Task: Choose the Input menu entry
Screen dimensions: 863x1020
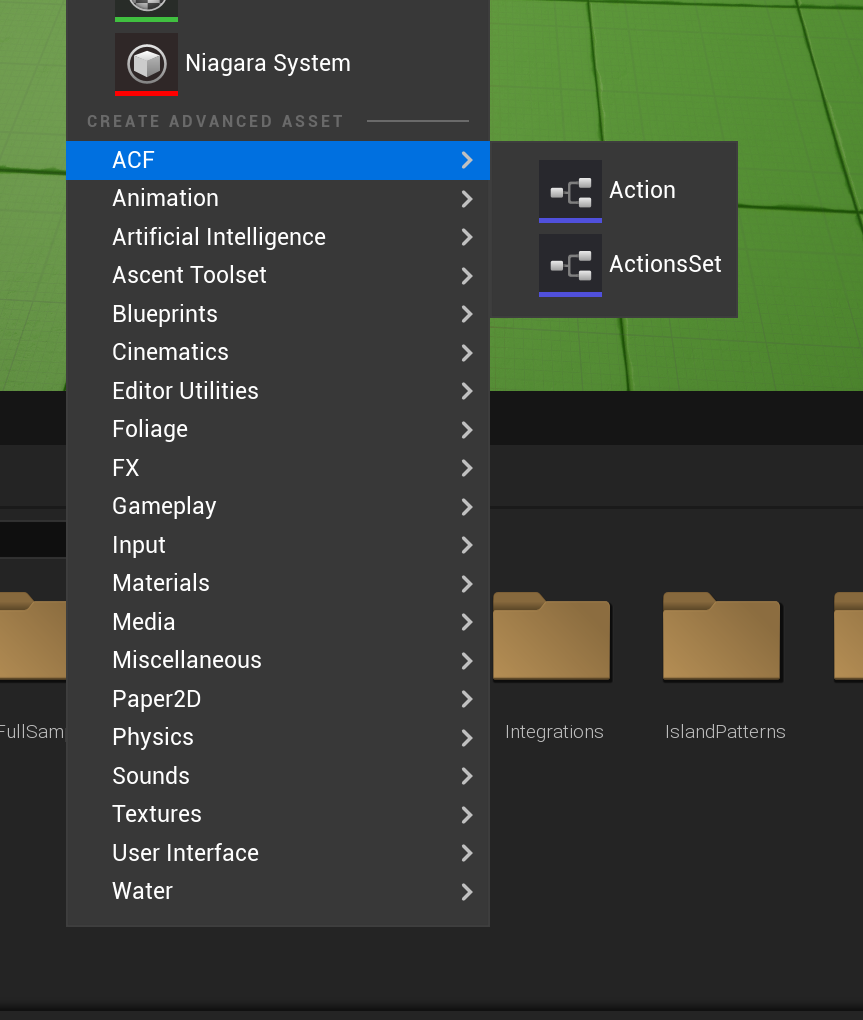Action: 139,545
